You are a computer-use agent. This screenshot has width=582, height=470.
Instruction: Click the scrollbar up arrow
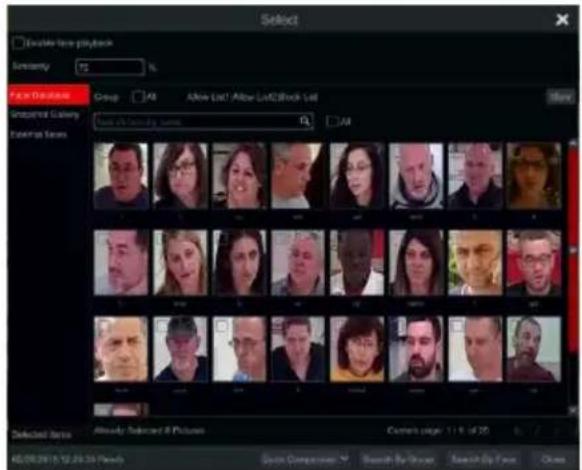573,143
